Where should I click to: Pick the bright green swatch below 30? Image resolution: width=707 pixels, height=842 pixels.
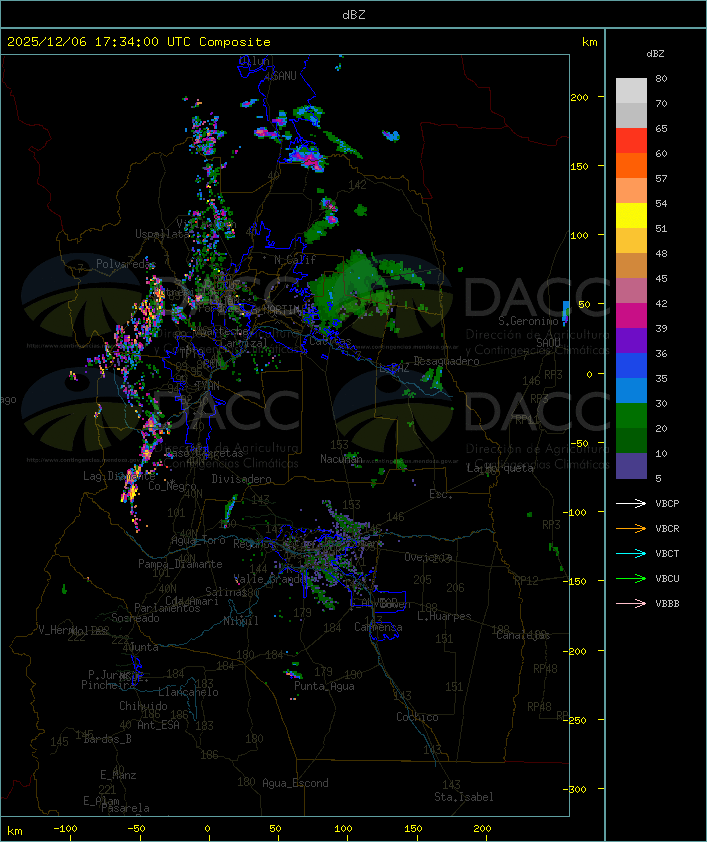pyautogui.click(x=631, y=416)
